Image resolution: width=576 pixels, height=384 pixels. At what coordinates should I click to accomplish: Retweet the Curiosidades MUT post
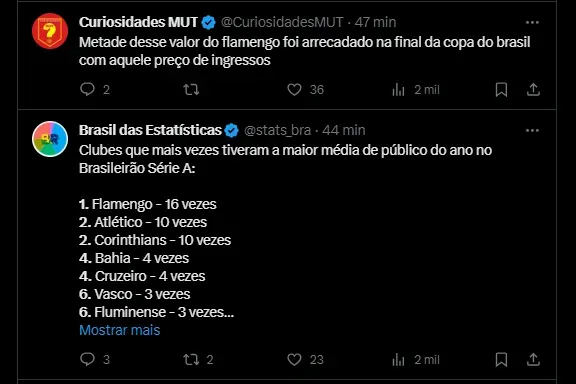tap(191, 89)
